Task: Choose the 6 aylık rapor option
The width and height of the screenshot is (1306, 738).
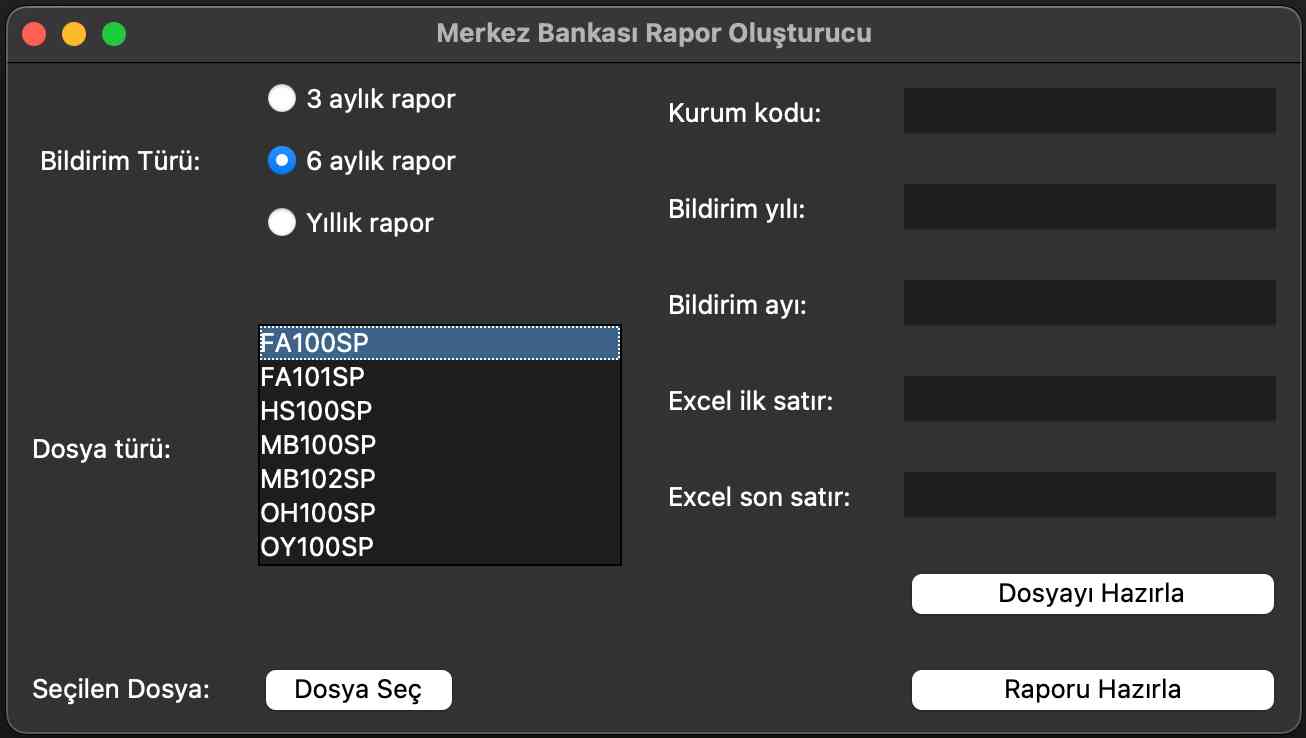Action: coord(282,161)
